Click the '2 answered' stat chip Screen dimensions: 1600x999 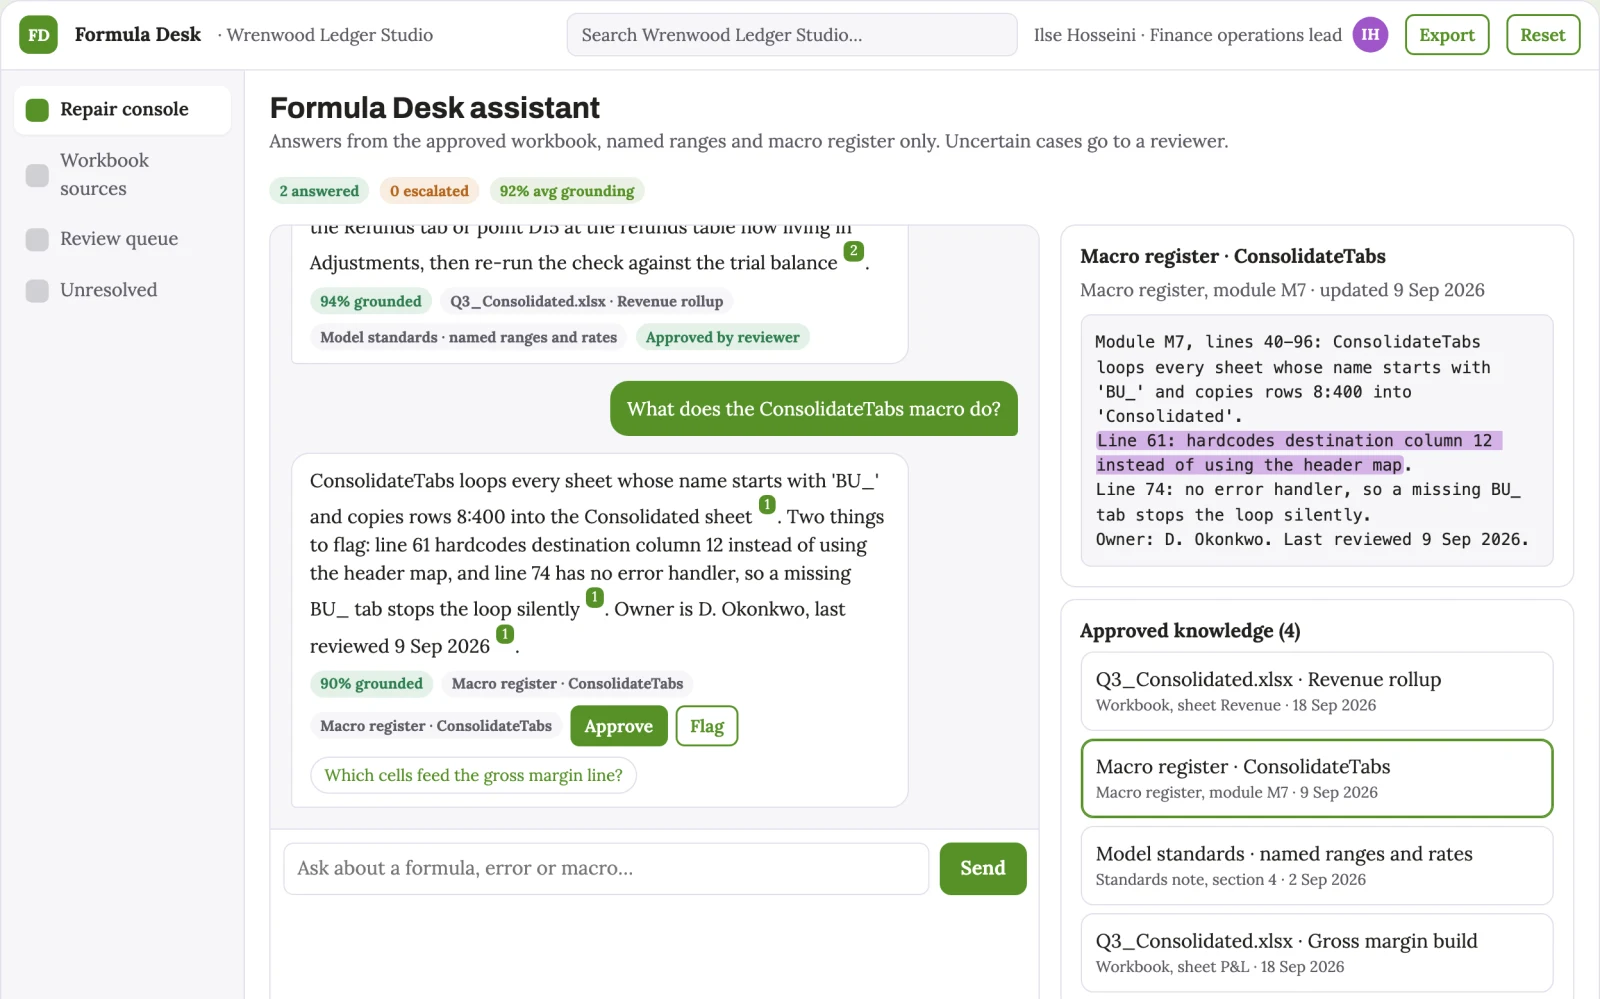point(319,191)
